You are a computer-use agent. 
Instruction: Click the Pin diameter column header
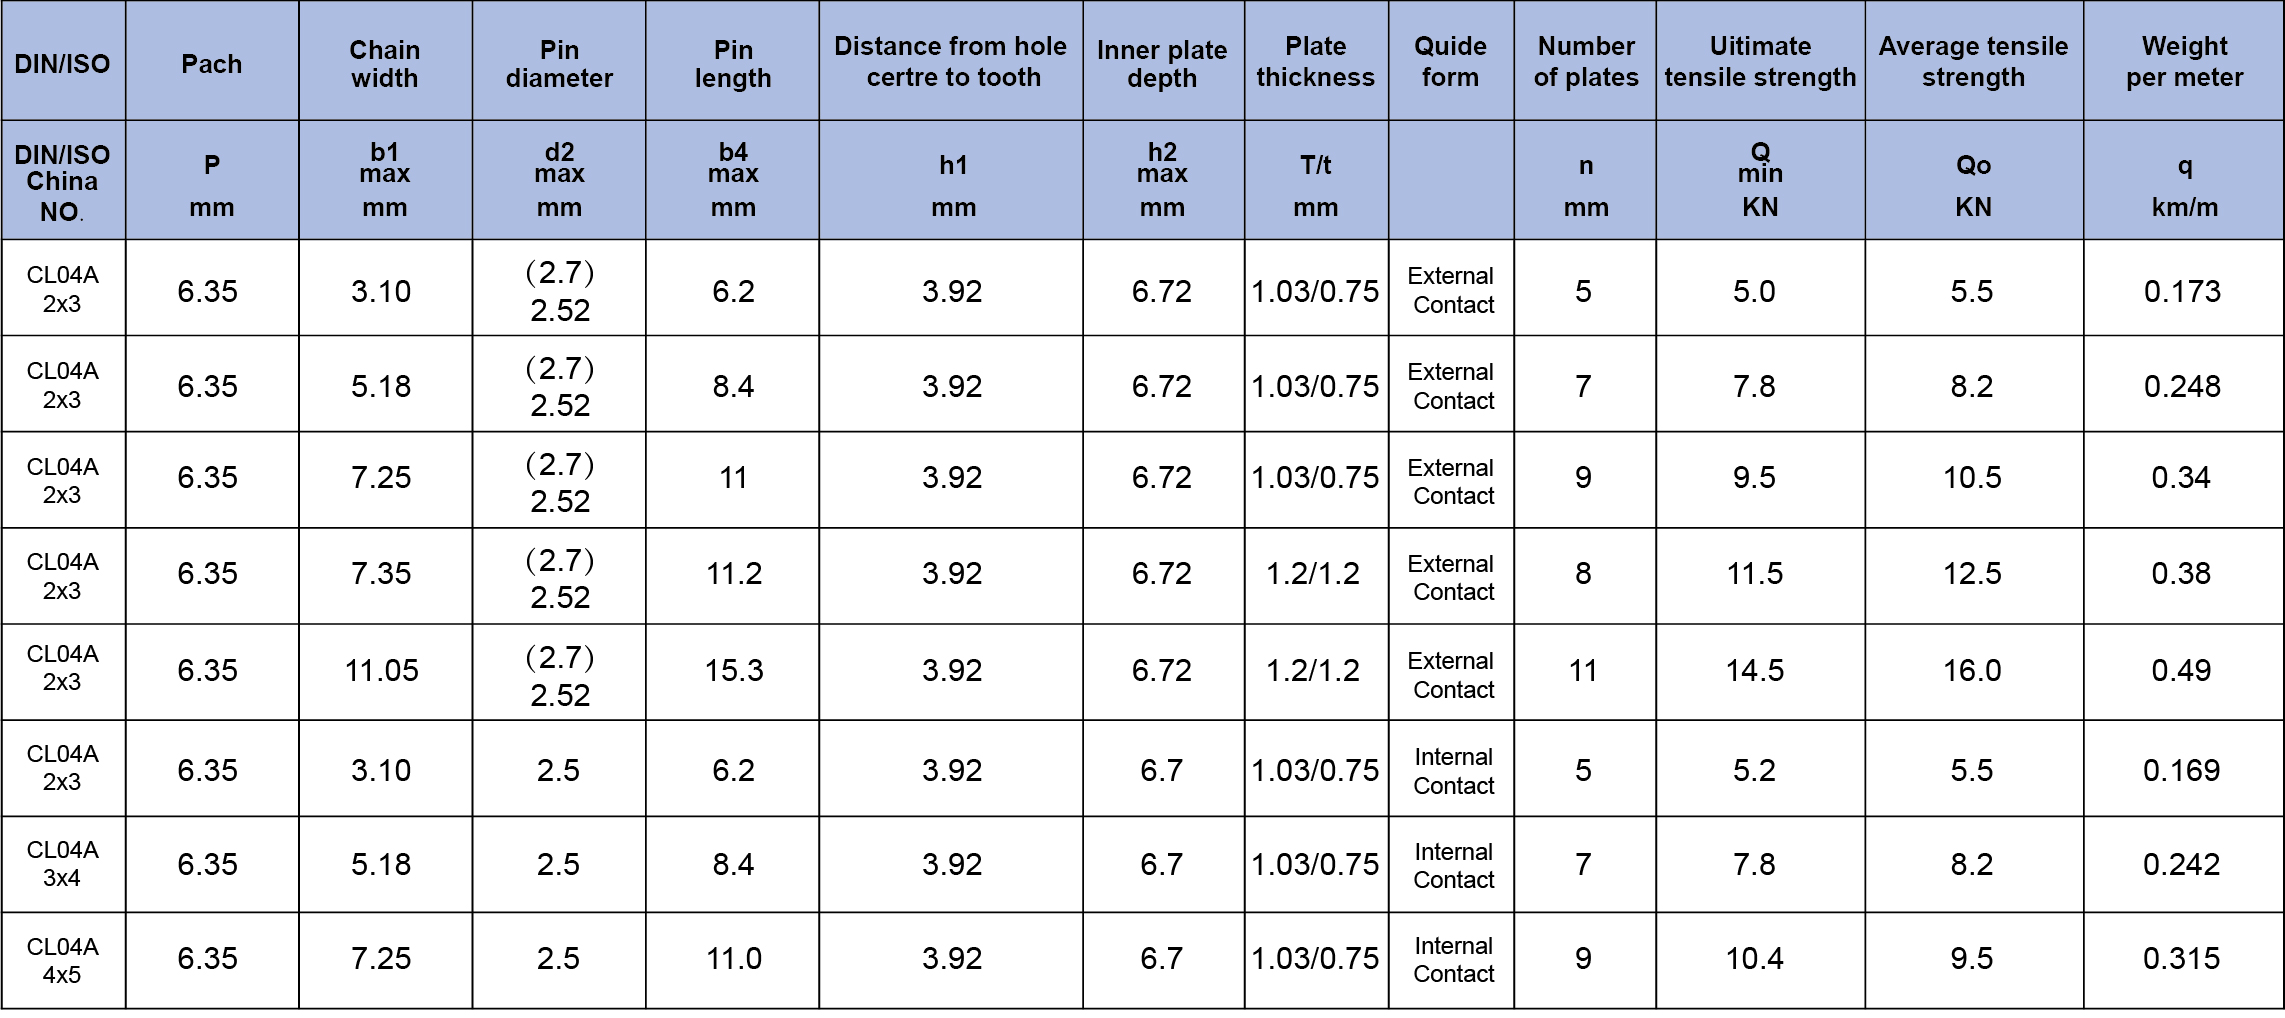[559, 63]
